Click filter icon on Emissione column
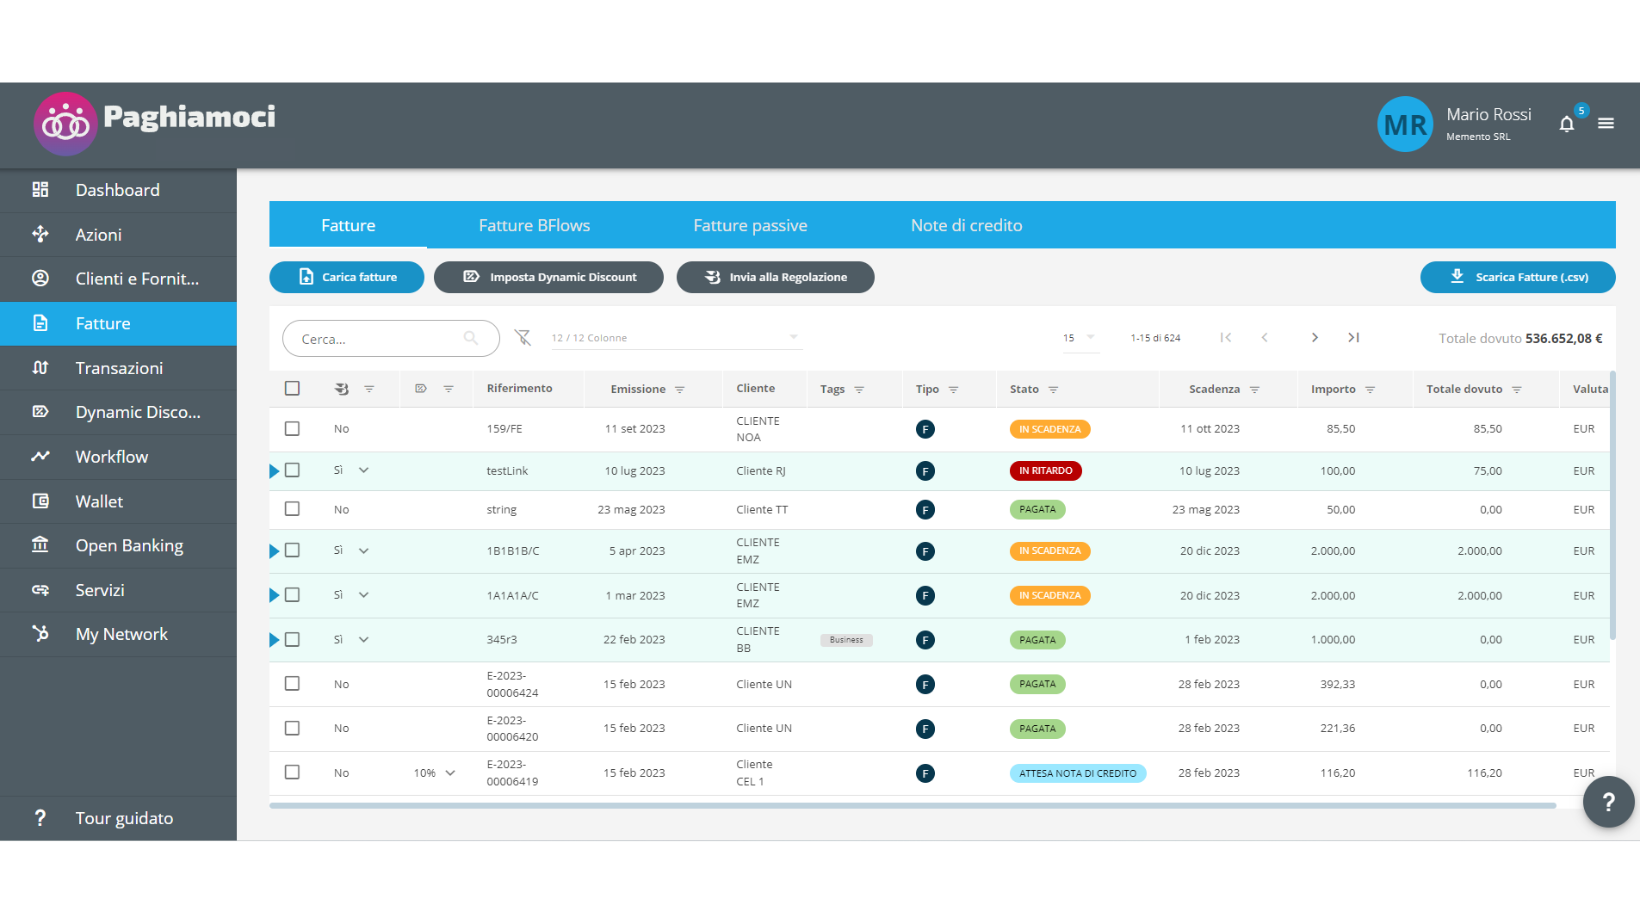1640x924 pixels. coord(680,390)
